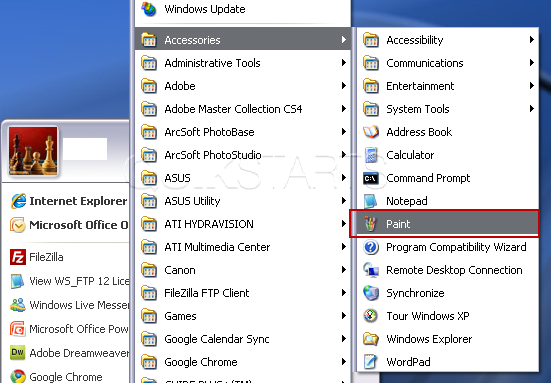Click the Windows Explorer label
This screenshot has width=551, height=383.
tap(429, 339)
